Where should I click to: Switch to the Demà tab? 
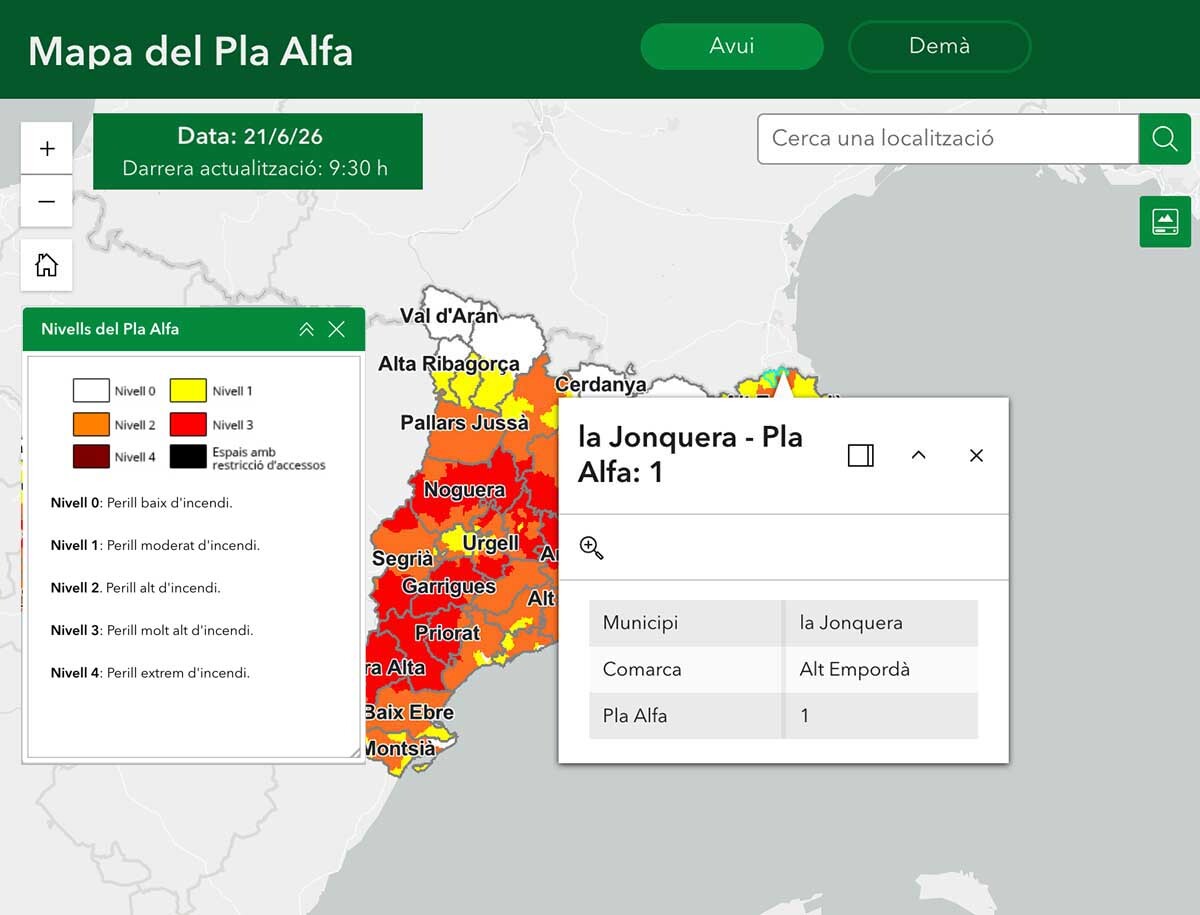coord(940,46)
